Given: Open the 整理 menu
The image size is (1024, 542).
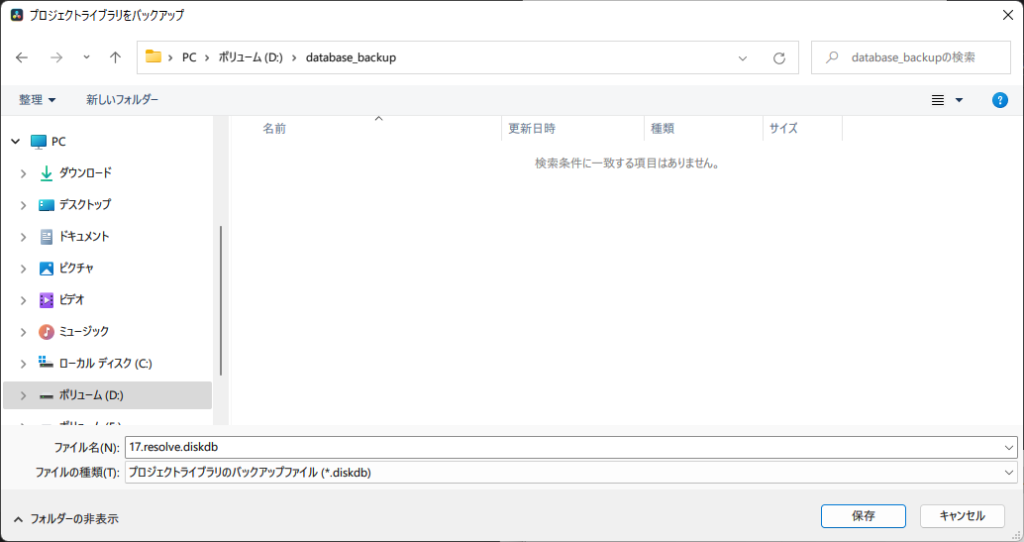Looking at the screenshot, I should (37, 100).
